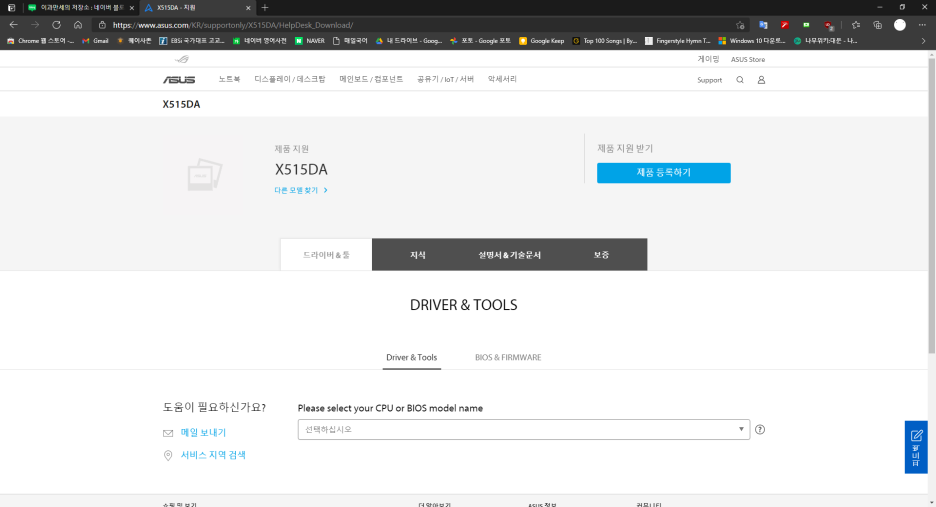Reload the page with the refresh icon

56,25
